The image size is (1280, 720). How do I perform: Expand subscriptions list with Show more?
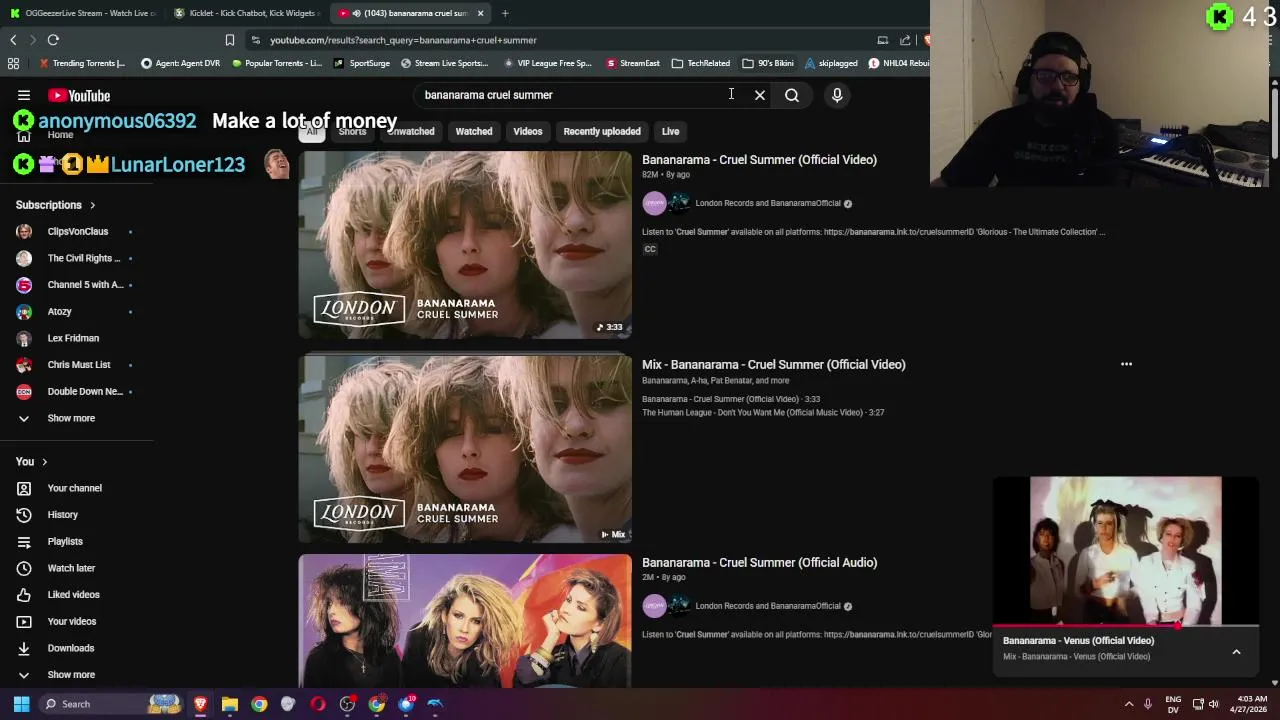(x=70, y=418)
